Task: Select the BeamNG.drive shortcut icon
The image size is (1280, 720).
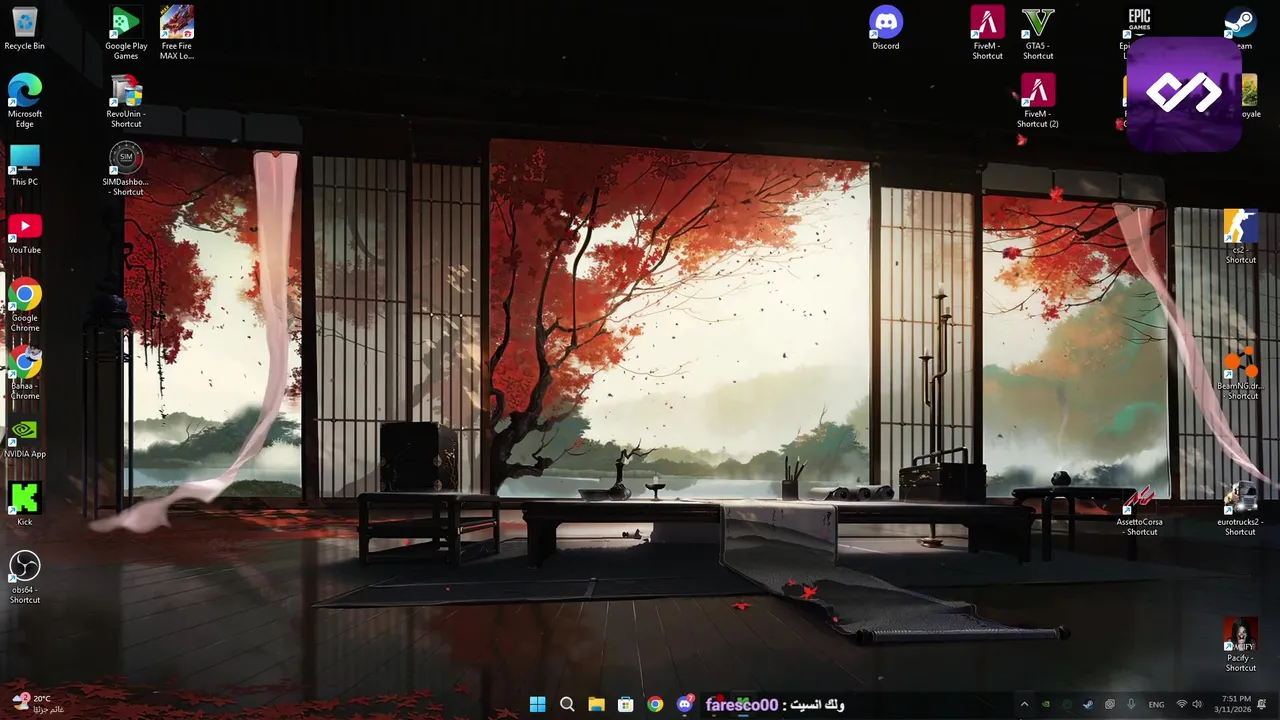Action: tap(1240, 373)
